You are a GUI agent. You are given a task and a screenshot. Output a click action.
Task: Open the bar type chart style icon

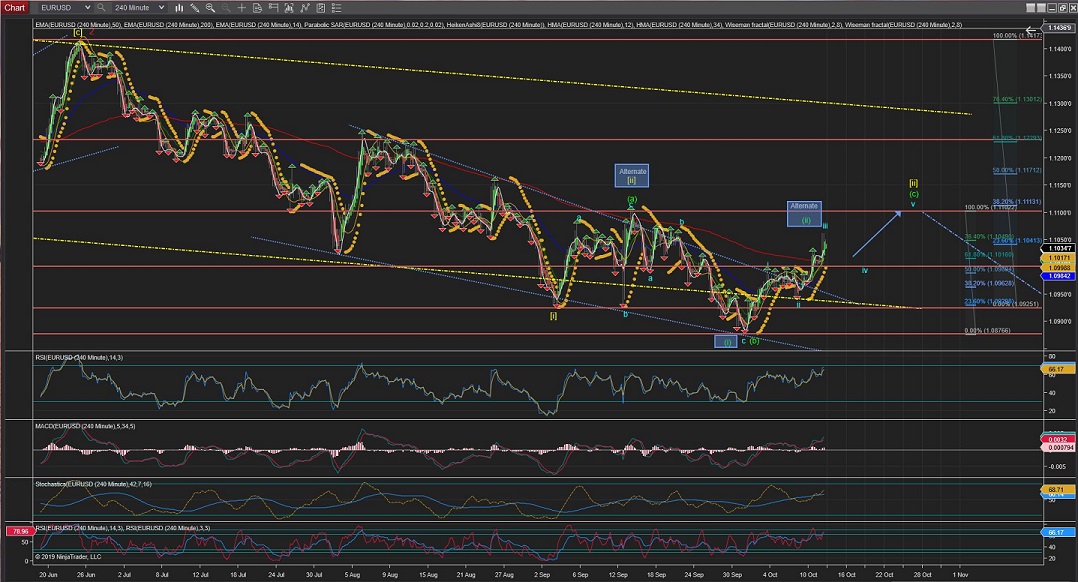[x=179, y=8]
